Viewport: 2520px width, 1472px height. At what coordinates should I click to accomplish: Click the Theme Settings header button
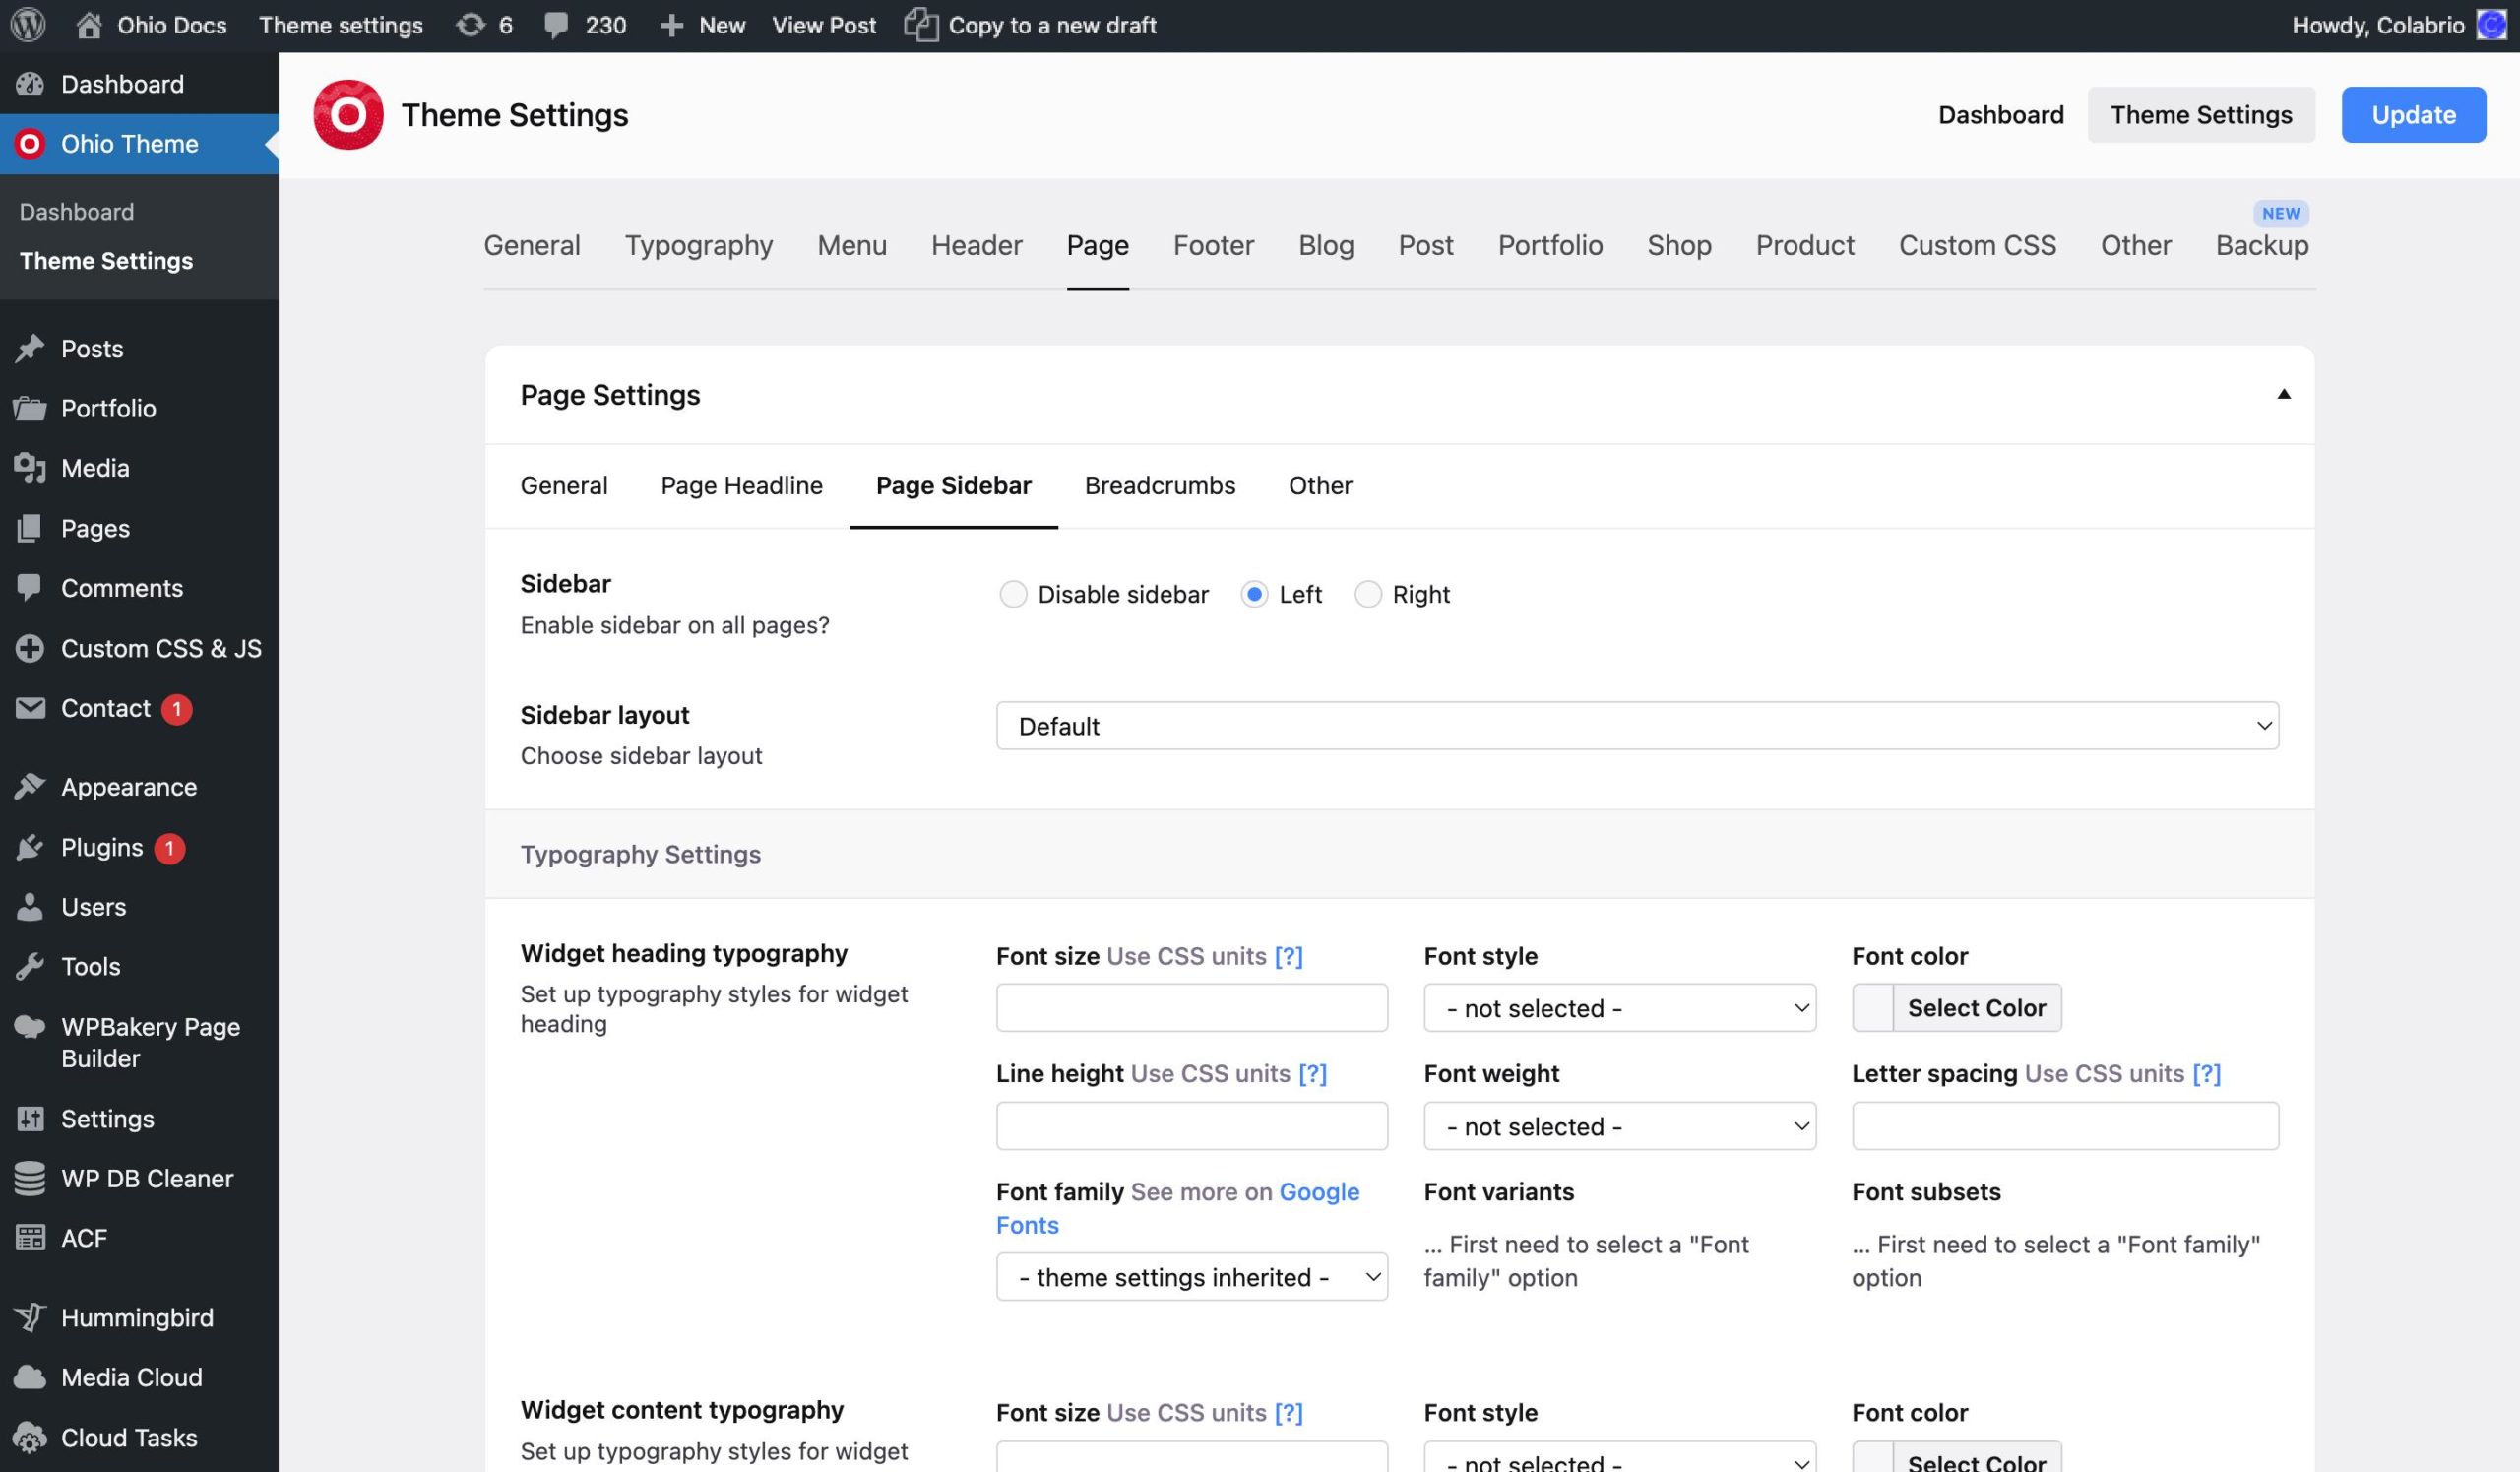2201,115
